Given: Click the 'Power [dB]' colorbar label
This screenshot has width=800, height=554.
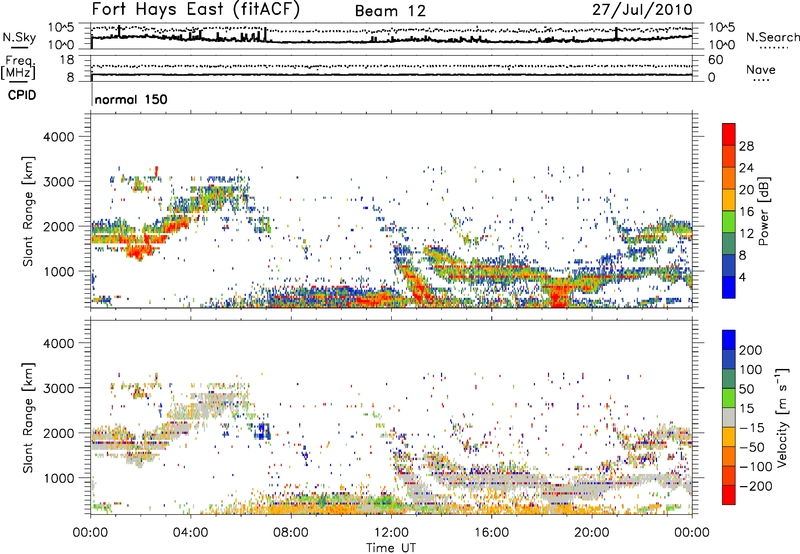Looking at the screenshot, I should (763, 211).
